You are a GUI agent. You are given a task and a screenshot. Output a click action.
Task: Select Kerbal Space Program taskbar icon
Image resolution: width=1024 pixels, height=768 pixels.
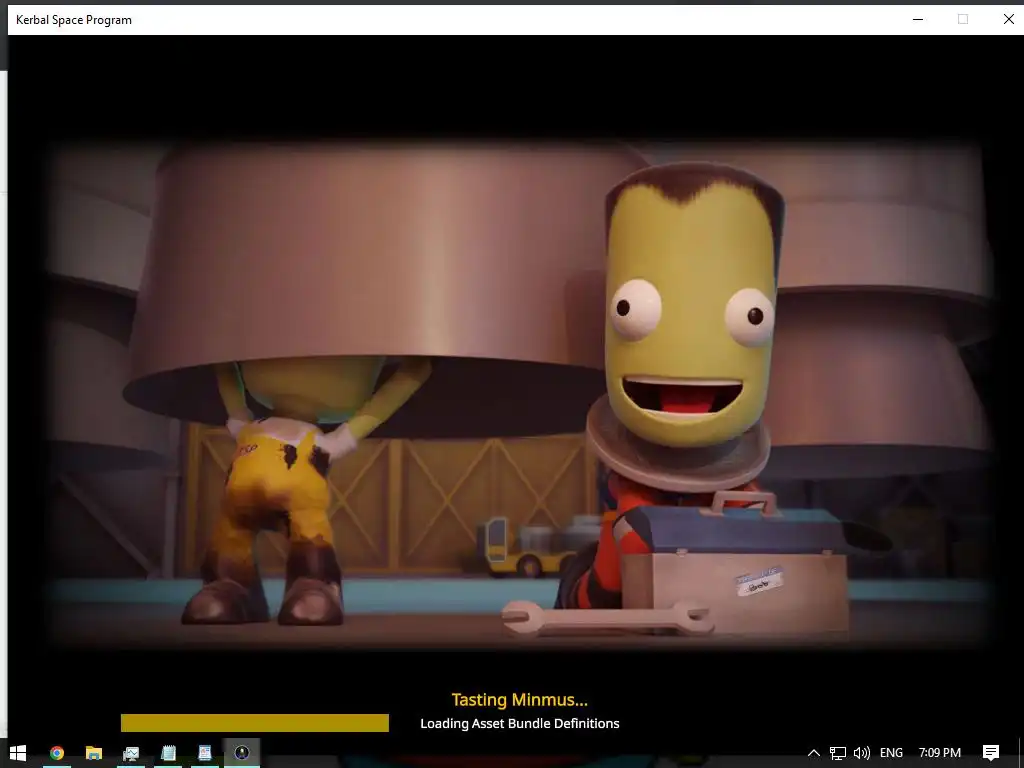click(242, 753)
